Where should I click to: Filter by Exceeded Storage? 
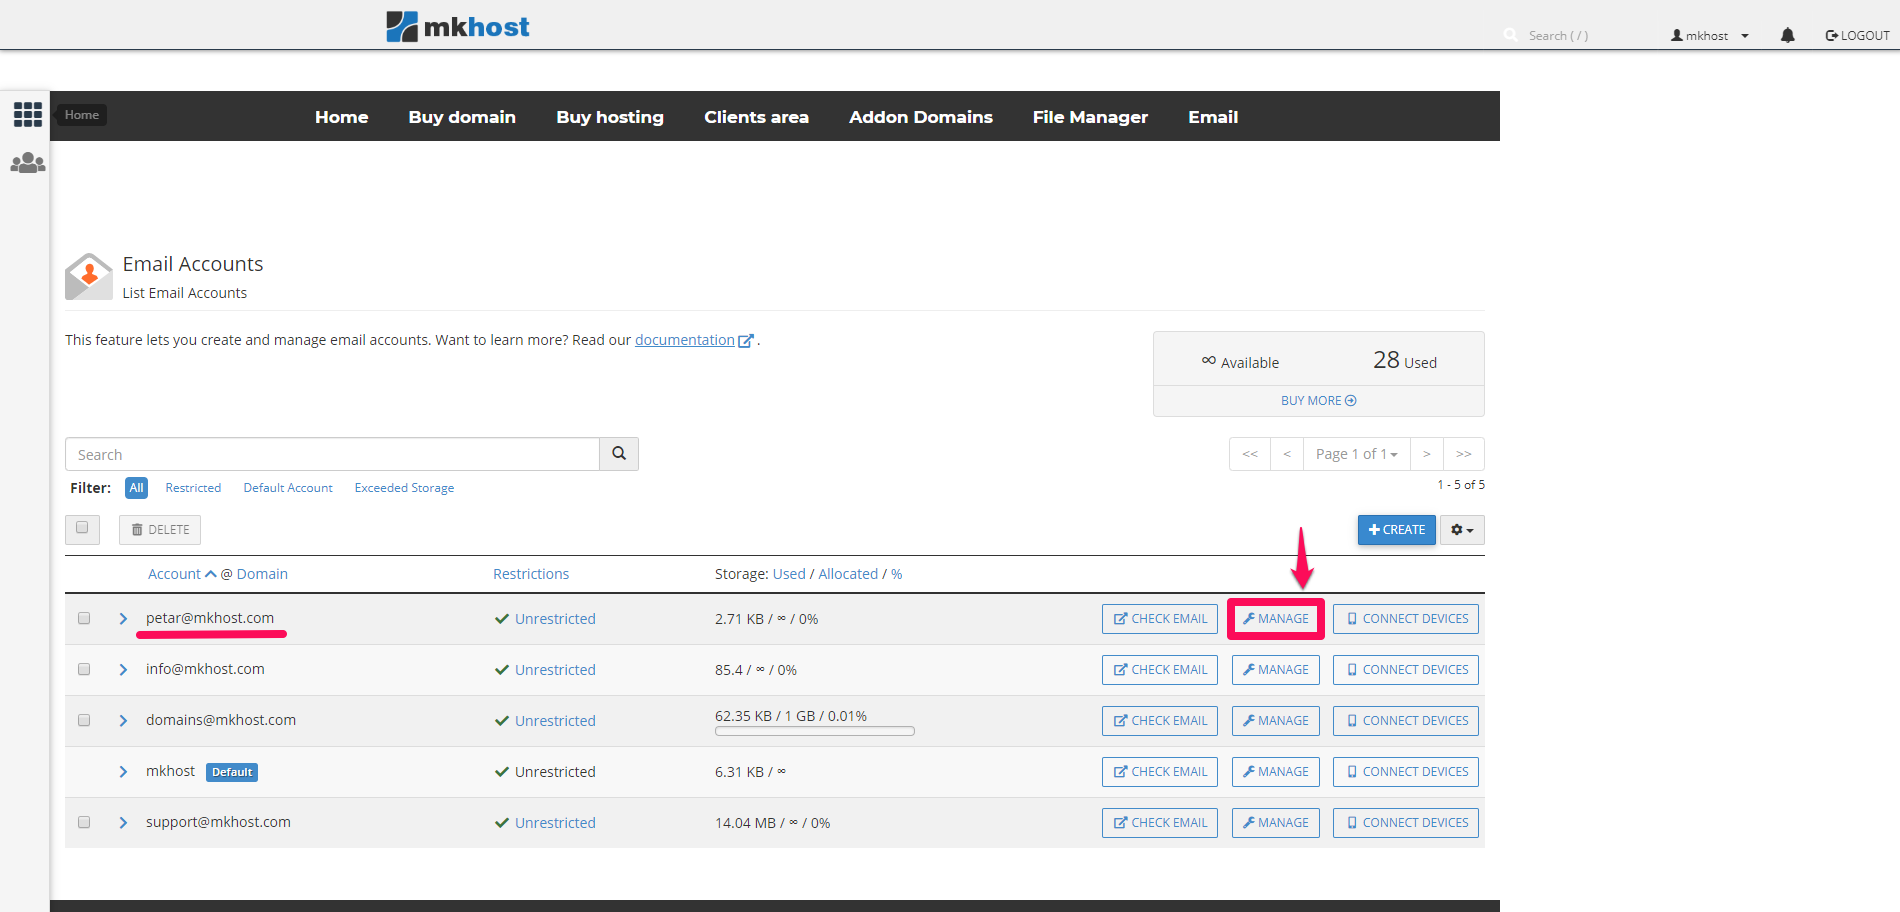tap(404, 488)
